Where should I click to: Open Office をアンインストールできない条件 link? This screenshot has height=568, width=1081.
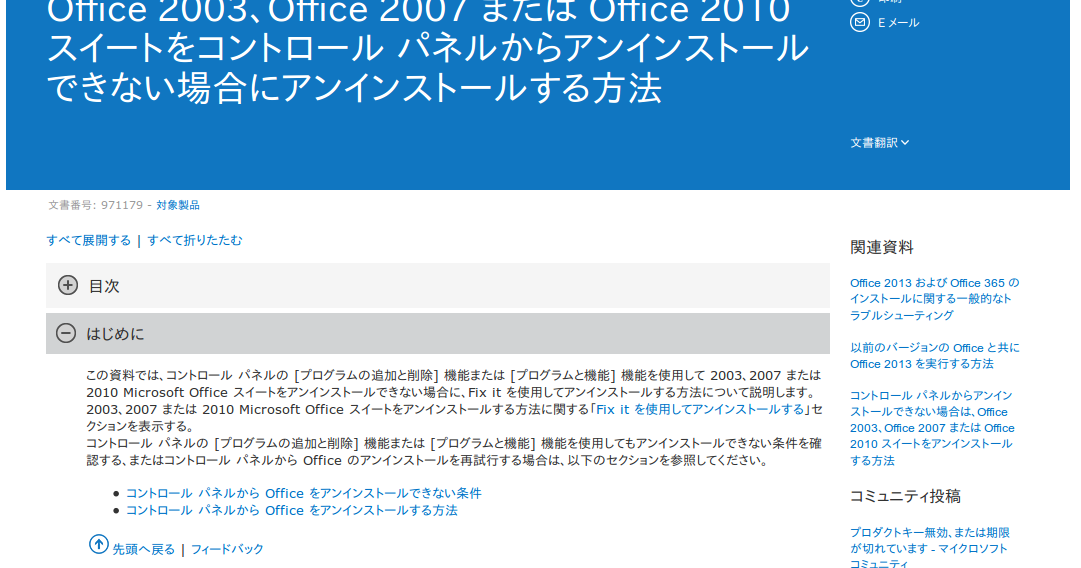[303, 494]
